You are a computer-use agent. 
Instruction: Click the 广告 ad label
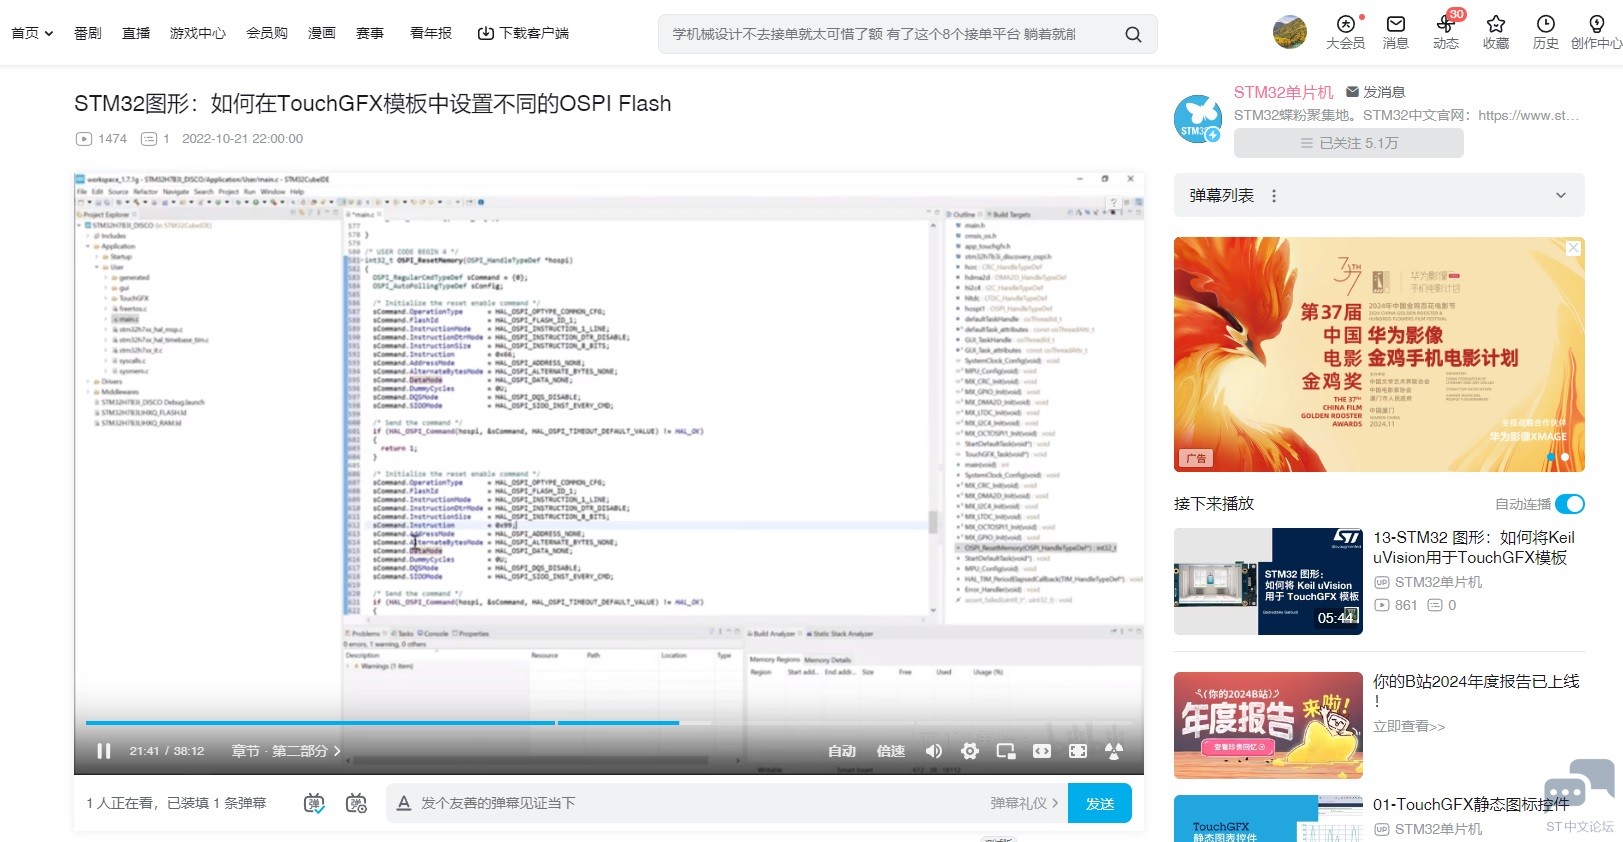1196,458
